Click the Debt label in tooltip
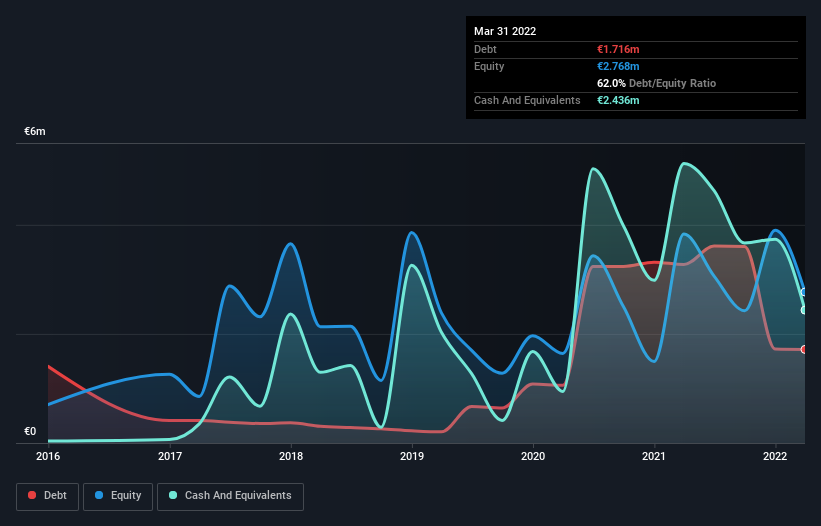This screenshot has width=821, height=526. click(485, 49)
